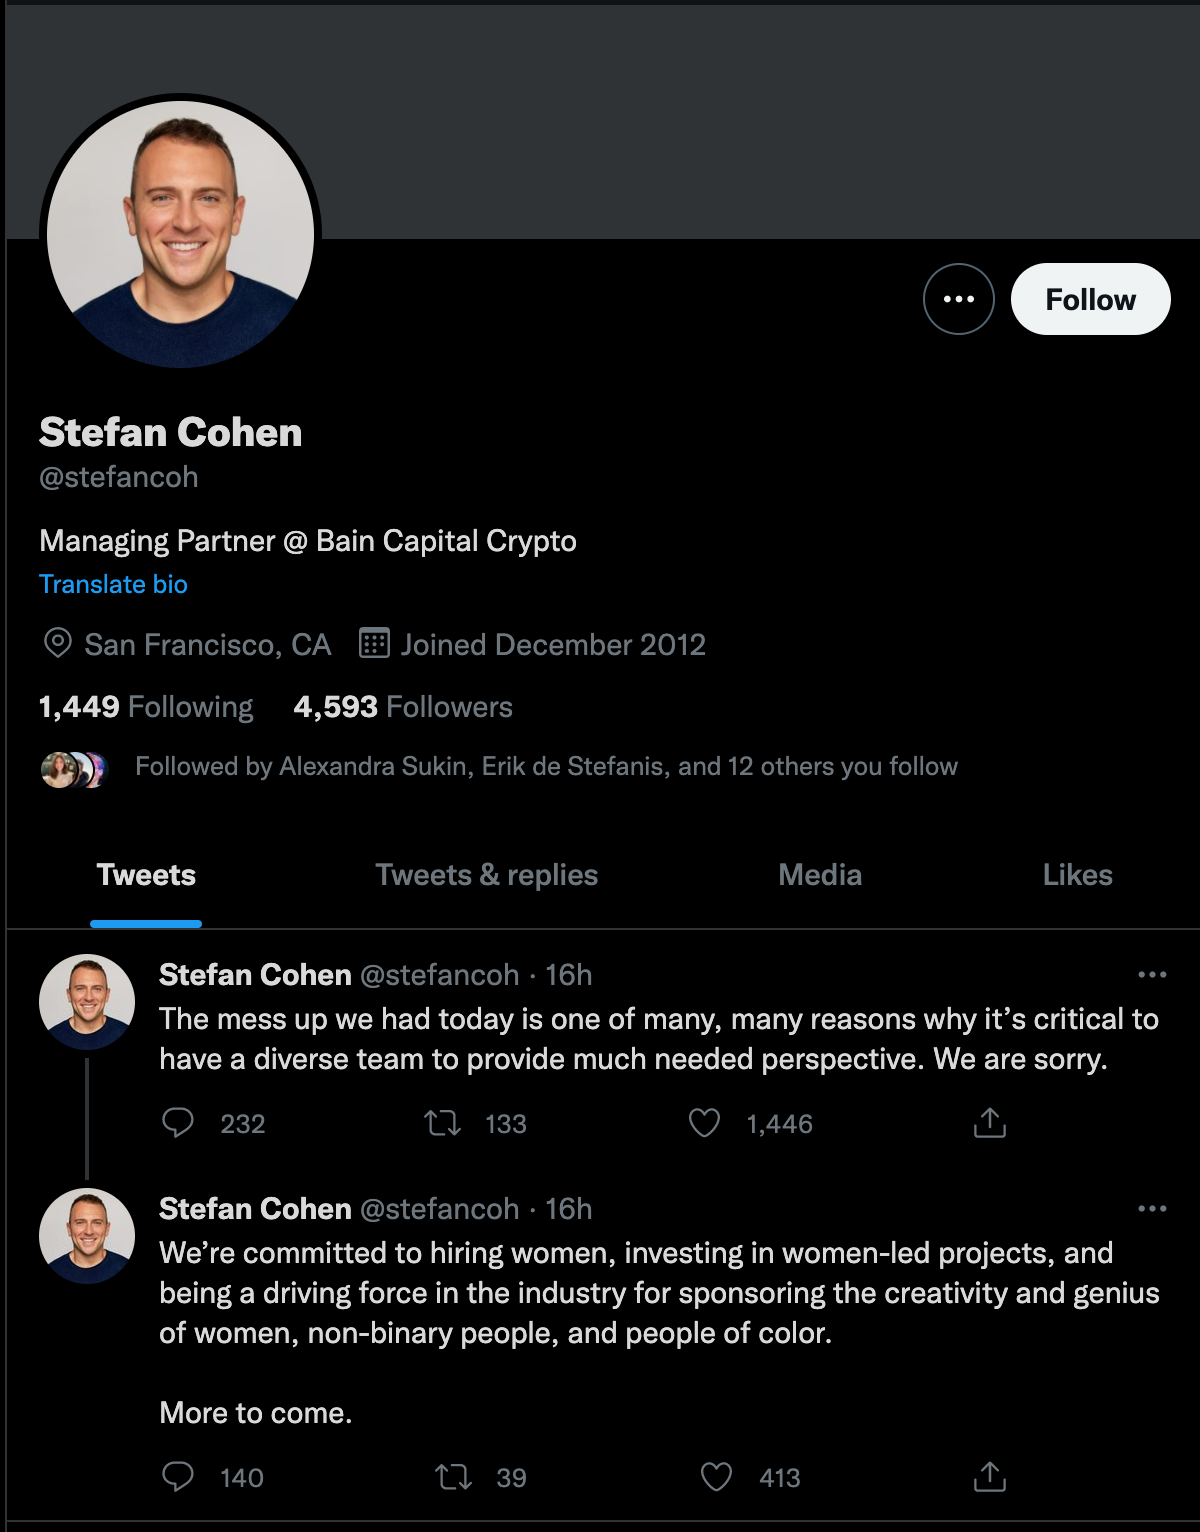The width and height of the screenshot is (1200, 1532).
Task: Like the tweet with 413 likes
Action: point(716,1477)
